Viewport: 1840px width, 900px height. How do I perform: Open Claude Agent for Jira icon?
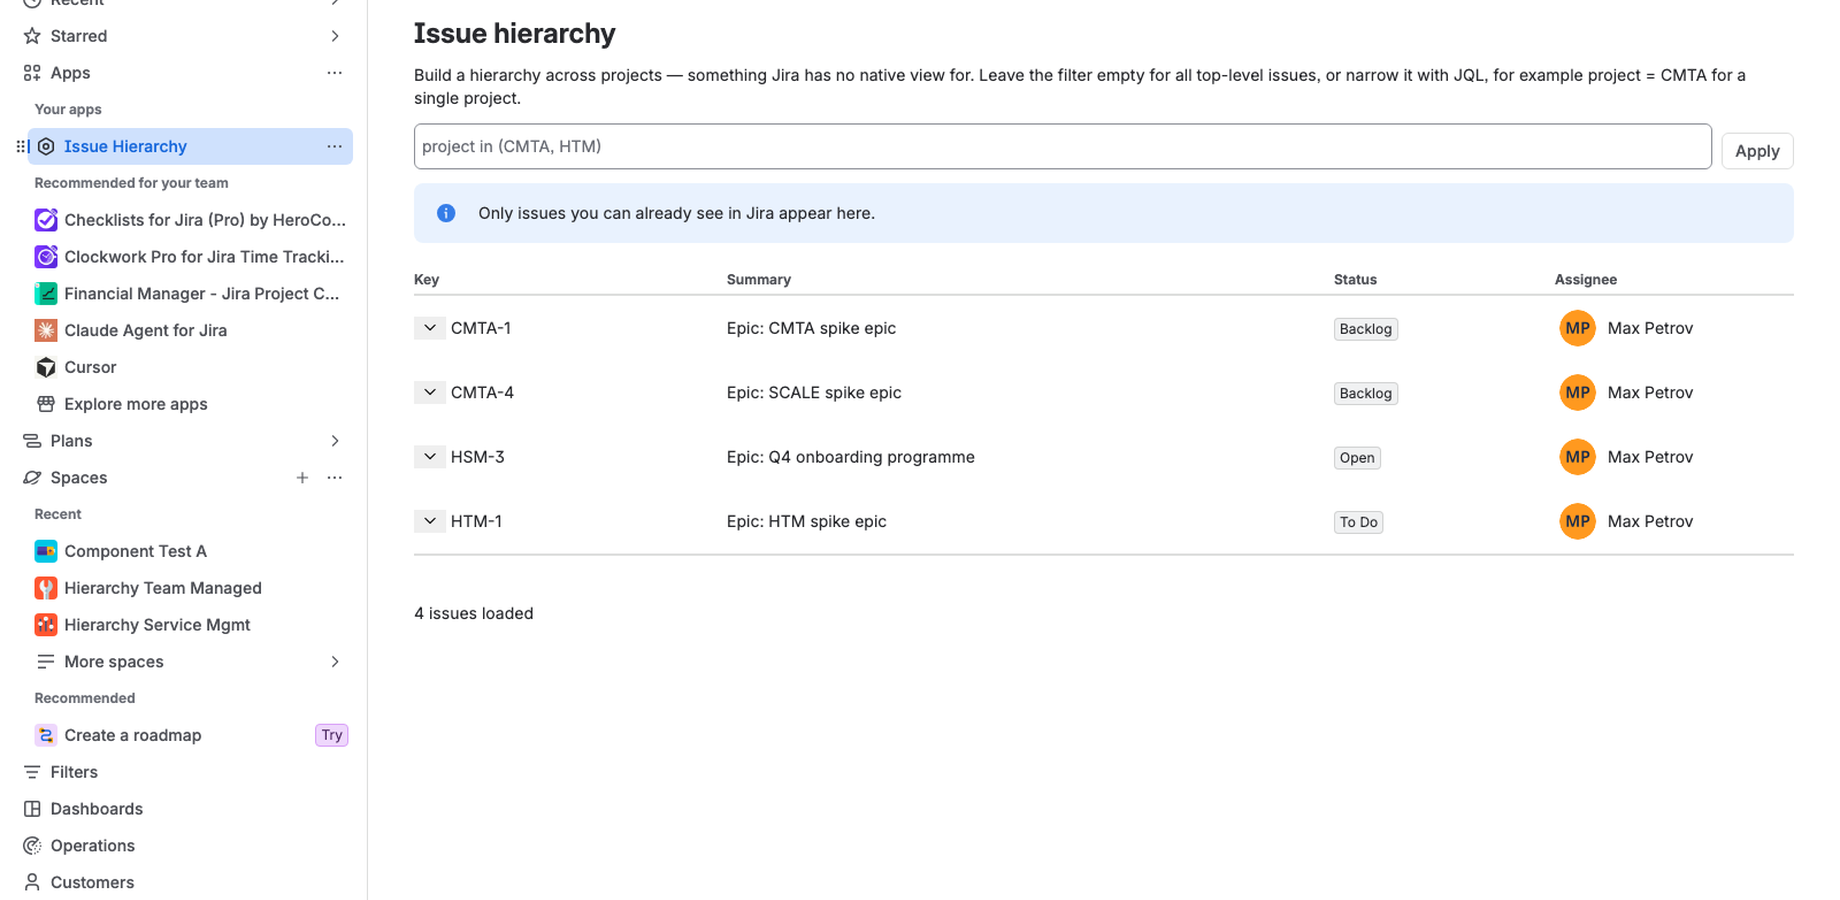[46, 331]
